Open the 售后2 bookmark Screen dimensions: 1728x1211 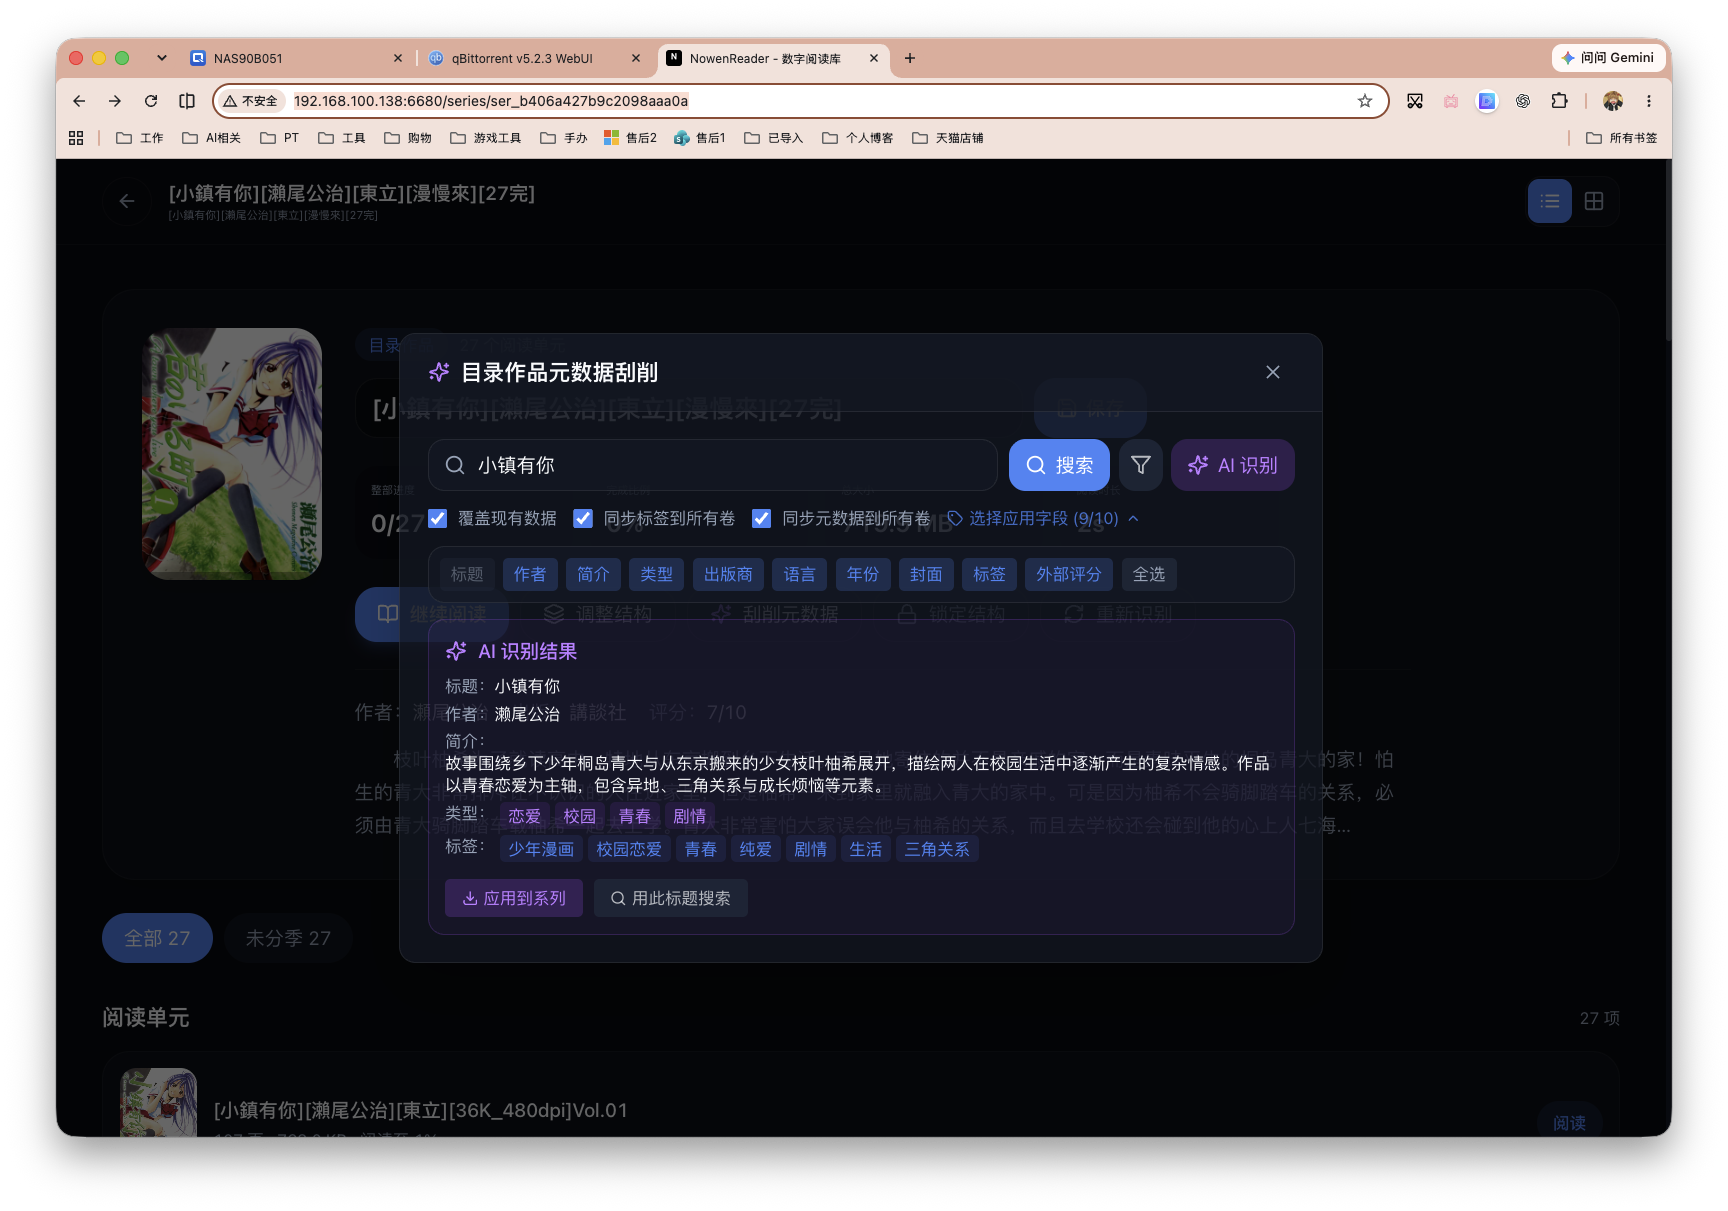631,138
